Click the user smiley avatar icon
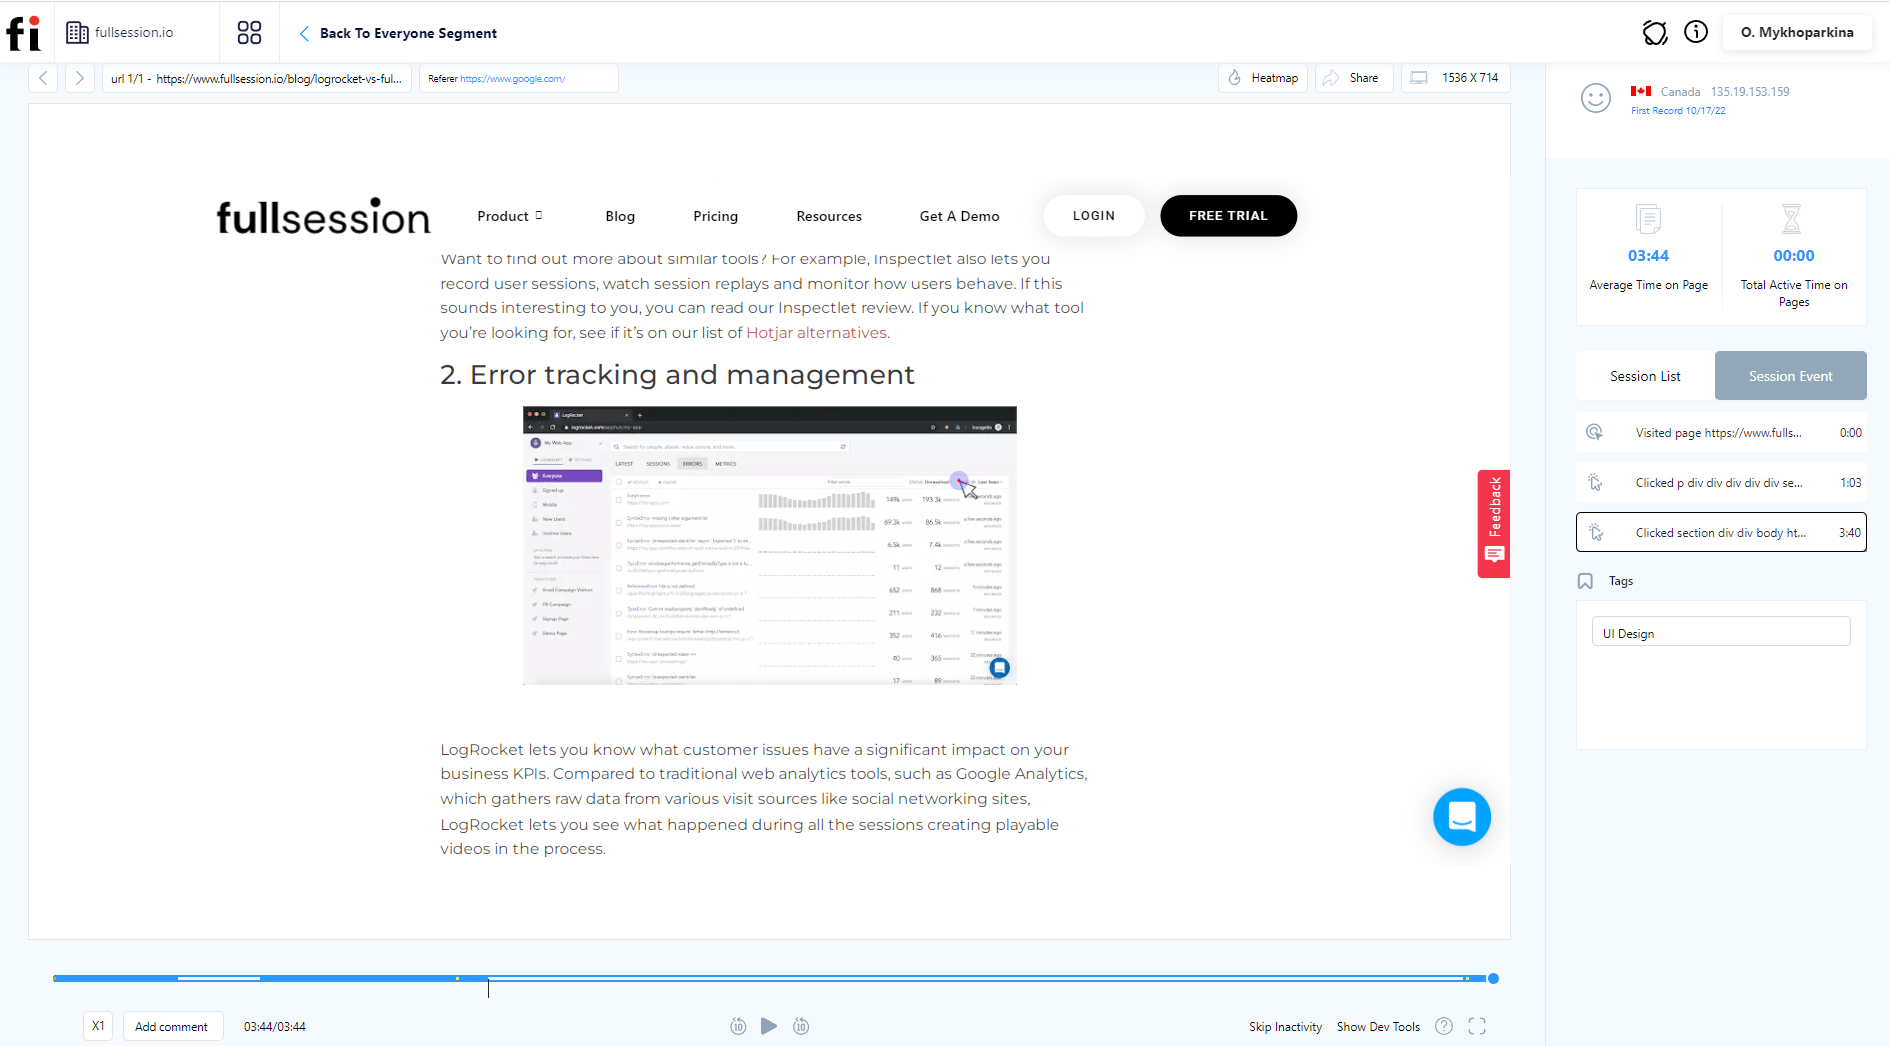The height and width of the screenshot is (1046, 1890). pyautogui.click(x=1596, y=98)
